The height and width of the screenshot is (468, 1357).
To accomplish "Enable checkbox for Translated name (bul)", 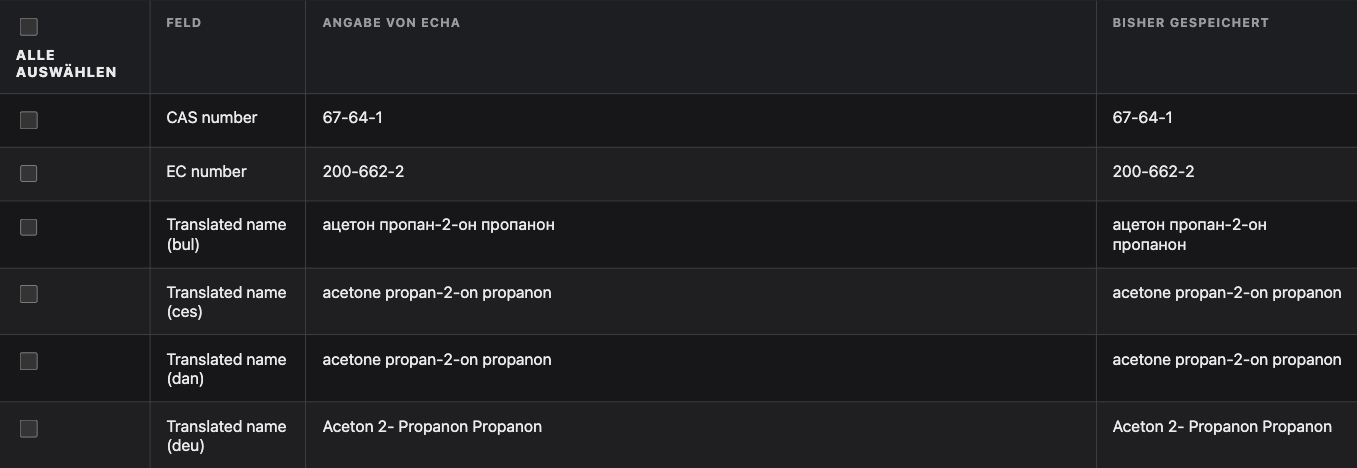I will tap(29, 227).
